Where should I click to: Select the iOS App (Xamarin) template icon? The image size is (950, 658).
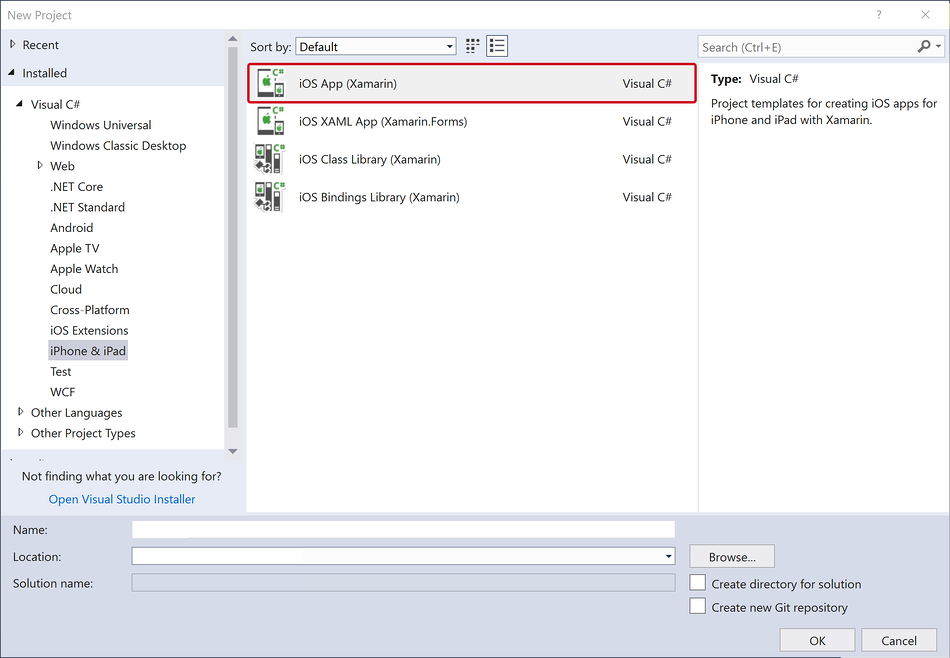click(x=270, y=83)
